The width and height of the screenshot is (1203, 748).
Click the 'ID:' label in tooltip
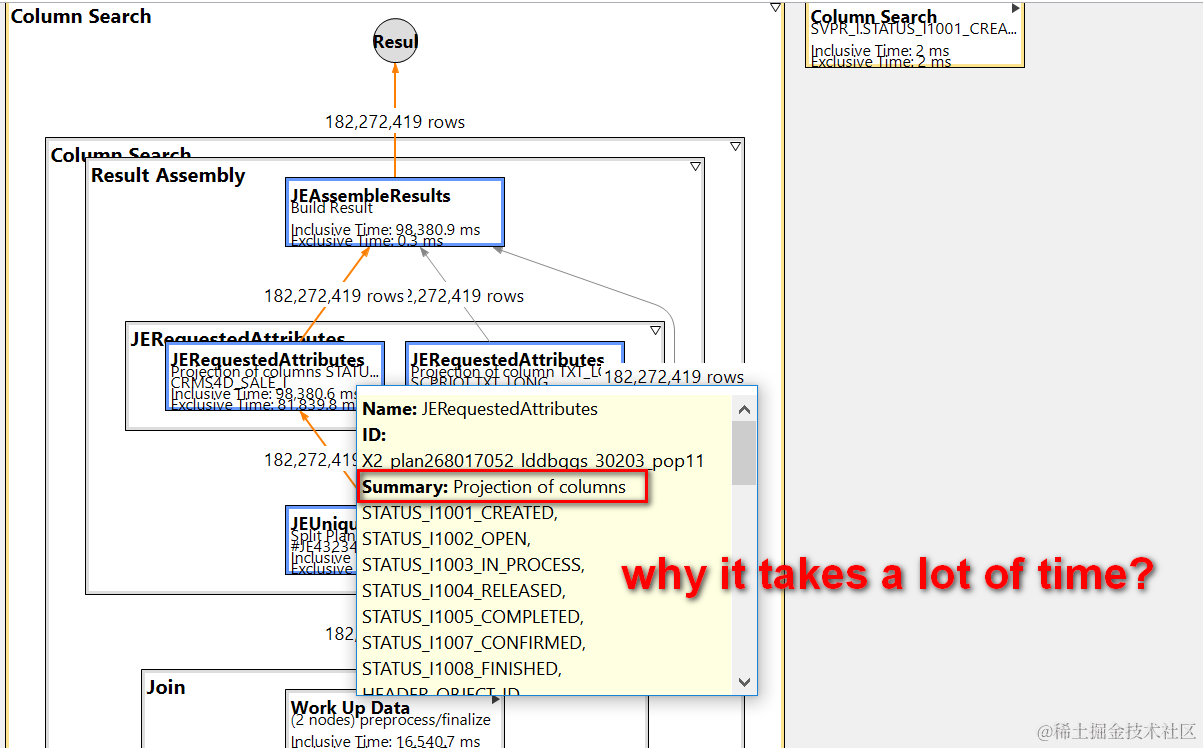(x=374, y=435)
